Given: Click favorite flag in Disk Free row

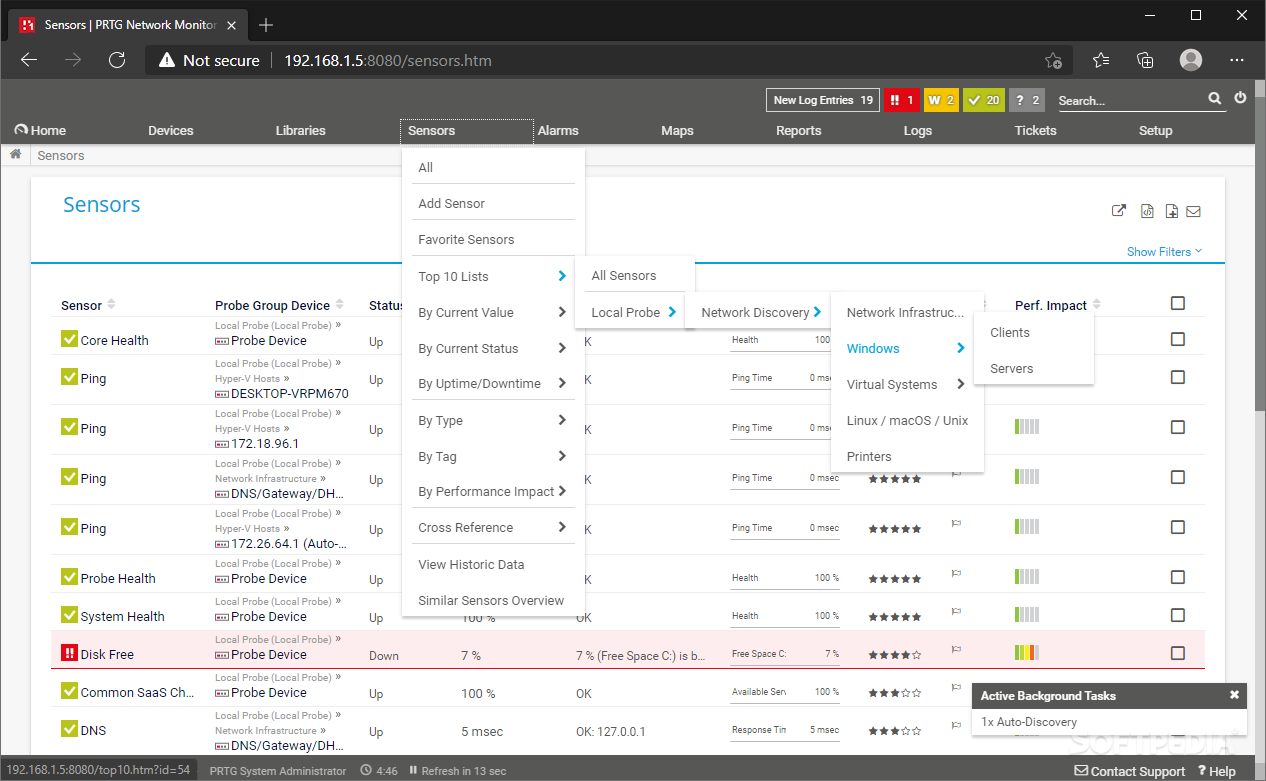Looking at the screenshot, I should (956, 650).
